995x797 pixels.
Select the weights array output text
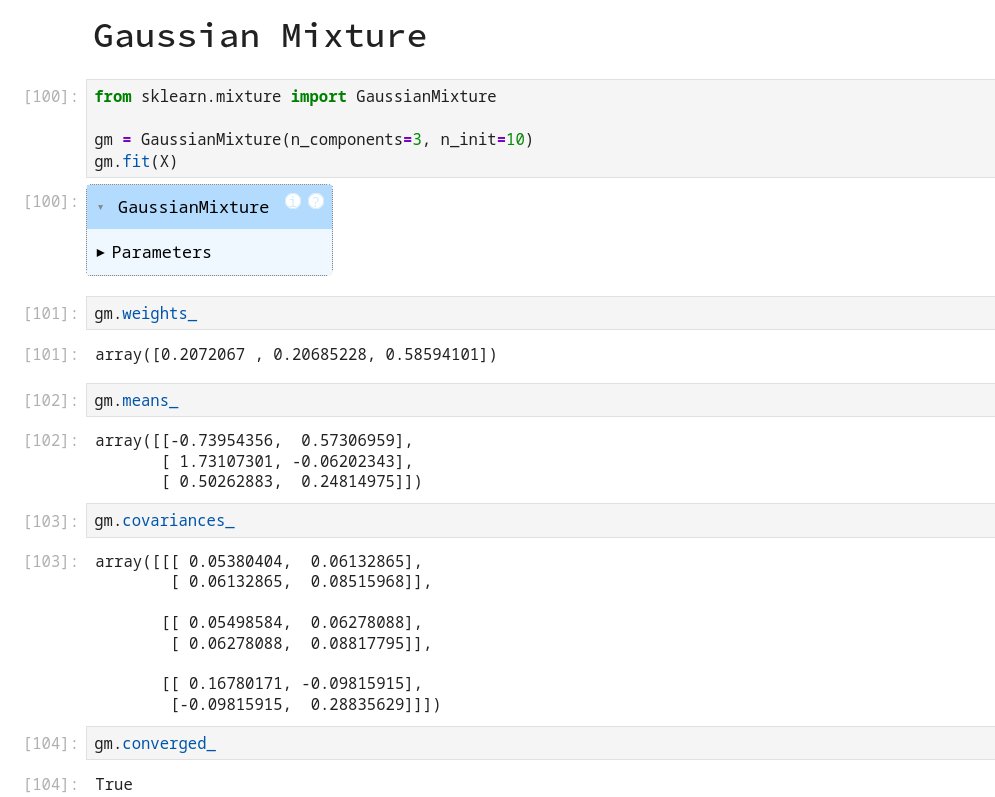pyautogui.click(x=296, y=354)
